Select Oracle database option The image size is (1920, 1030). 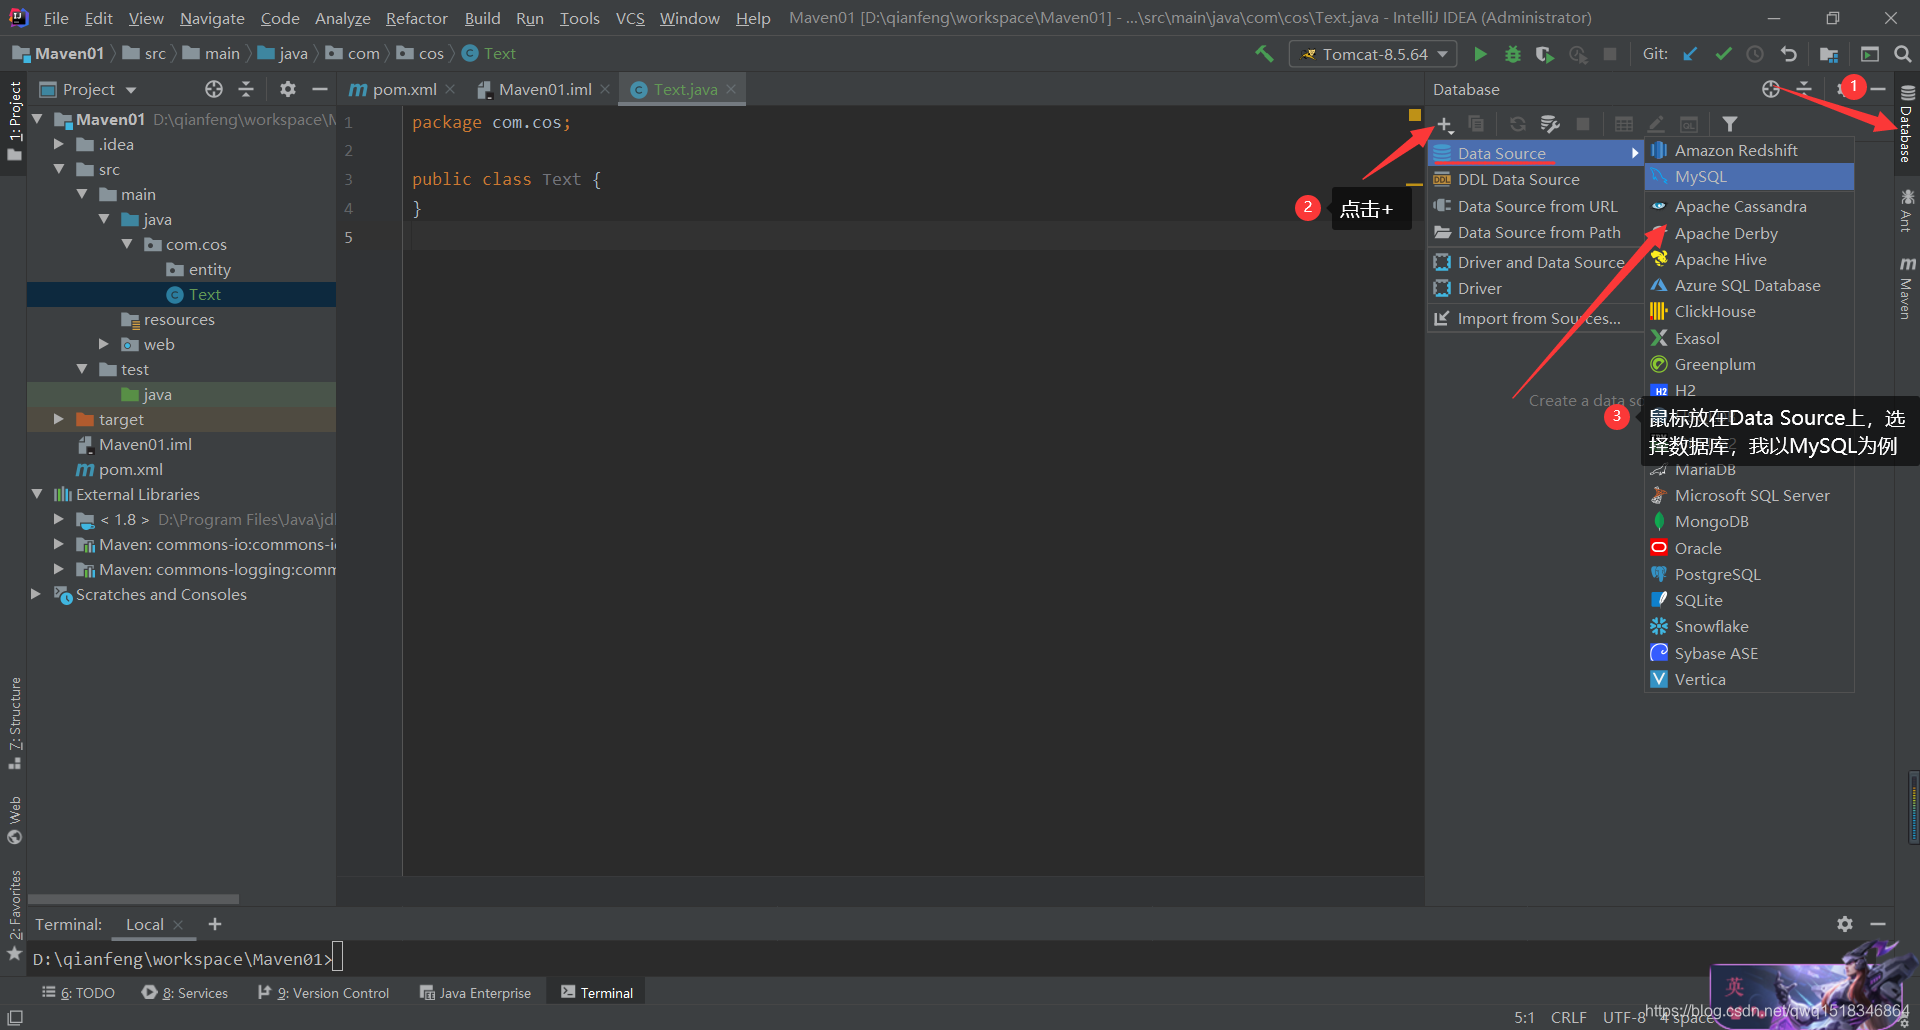click(x=1749, y=548)
